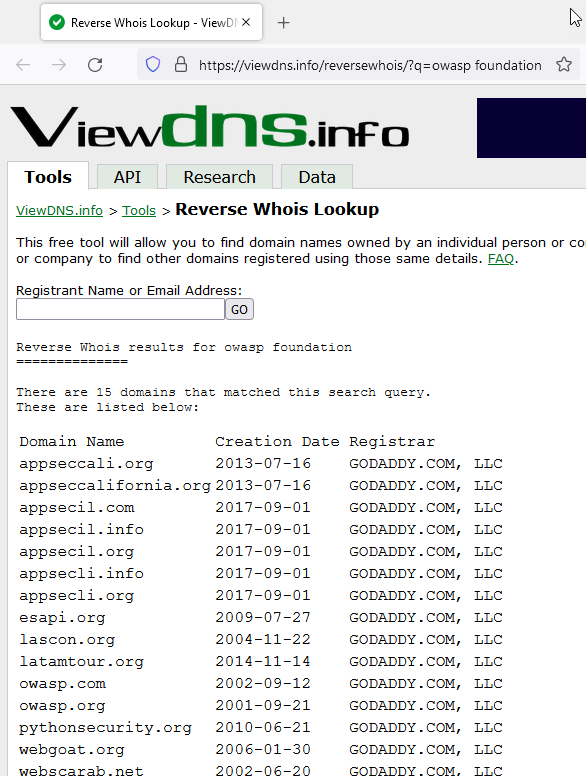Focus the Registrant Name or Email field
586x776 pixels.
[120, 309]
